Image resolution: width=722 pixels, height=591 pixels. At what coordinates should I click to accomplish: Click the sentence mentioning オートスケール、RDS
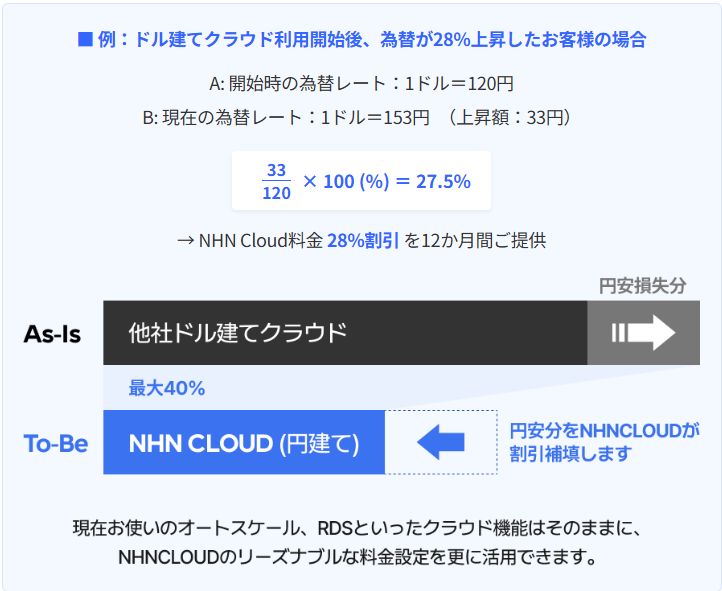[361, 527]
